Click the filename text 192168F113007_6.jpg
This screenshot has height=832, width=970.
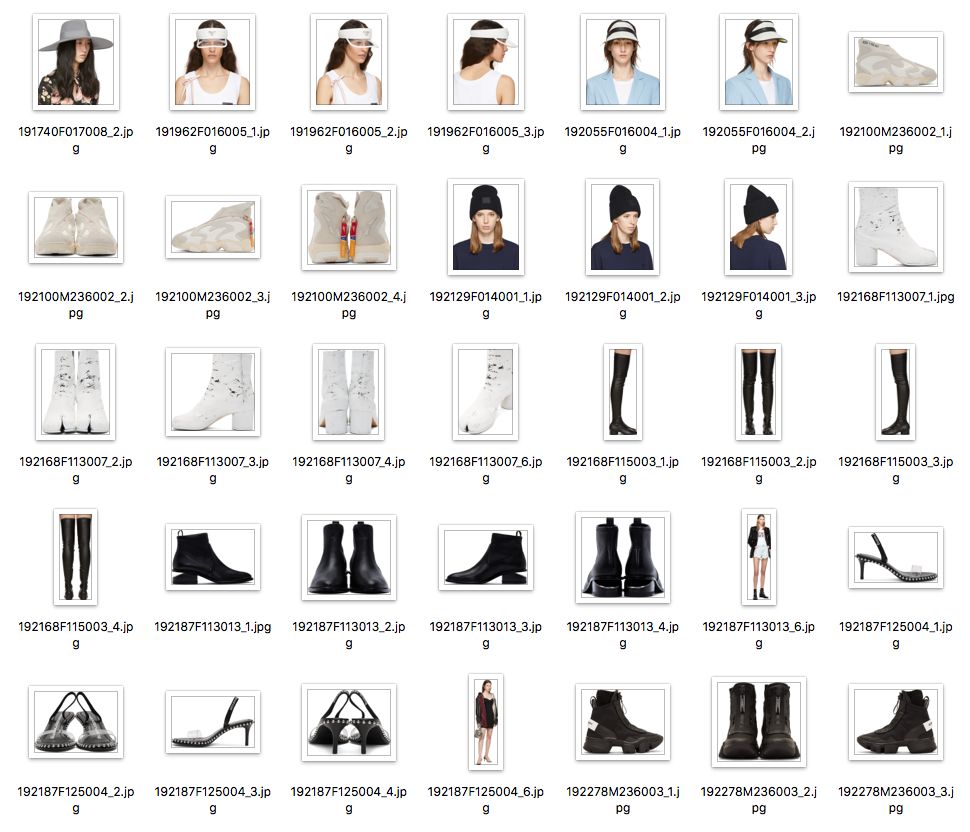[486, 470]
